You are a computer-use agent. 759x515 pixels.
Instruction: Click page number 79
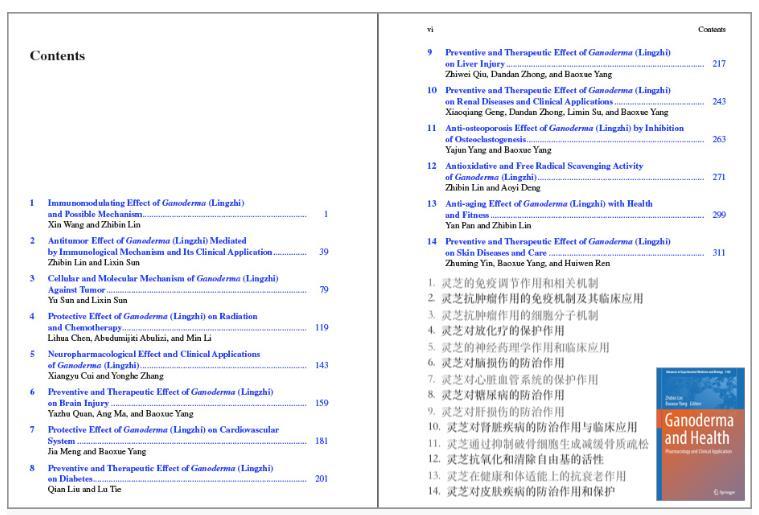324,289
